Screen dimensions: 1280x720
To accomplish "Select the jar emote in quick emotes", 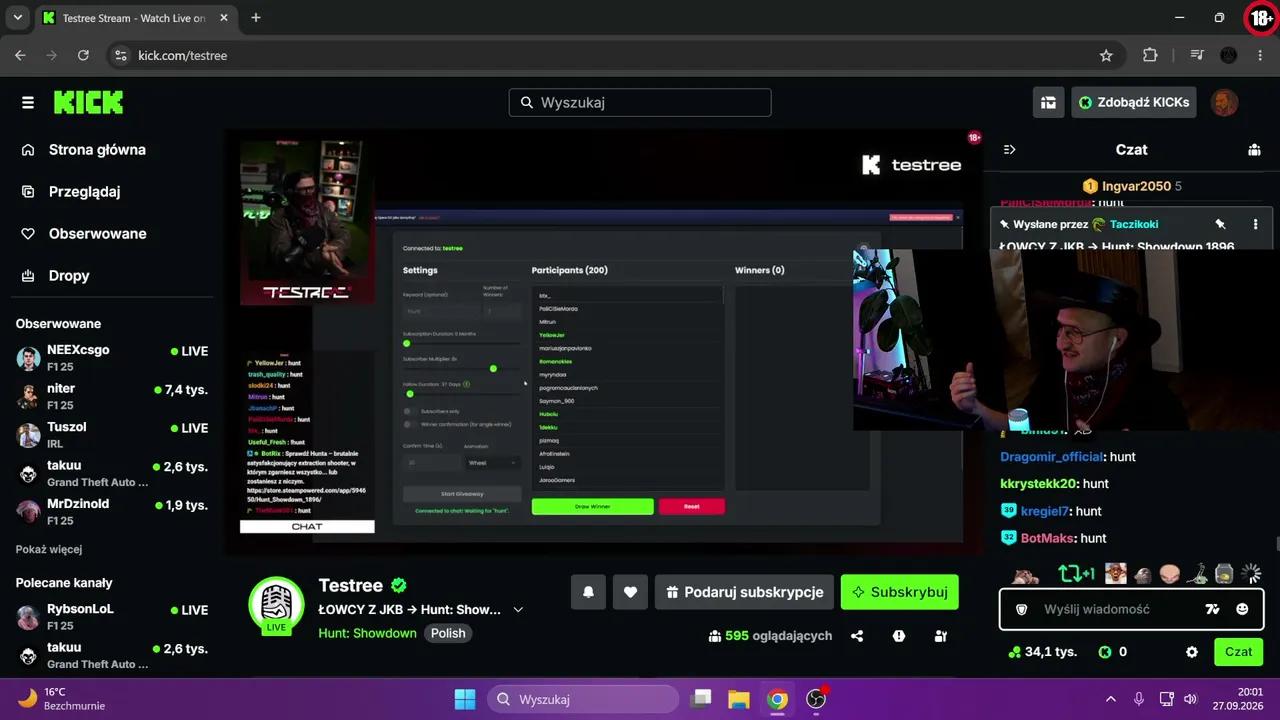I will pyautogui.click(x=1224, y=574).
